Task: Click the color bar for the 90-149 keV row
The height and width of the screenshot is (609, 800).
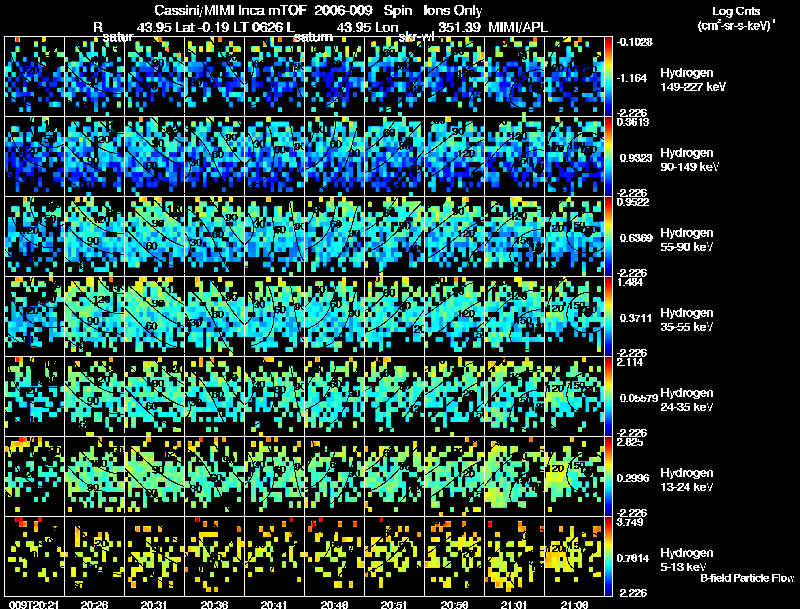Action: pyautogui.click(x=608, y=157)
